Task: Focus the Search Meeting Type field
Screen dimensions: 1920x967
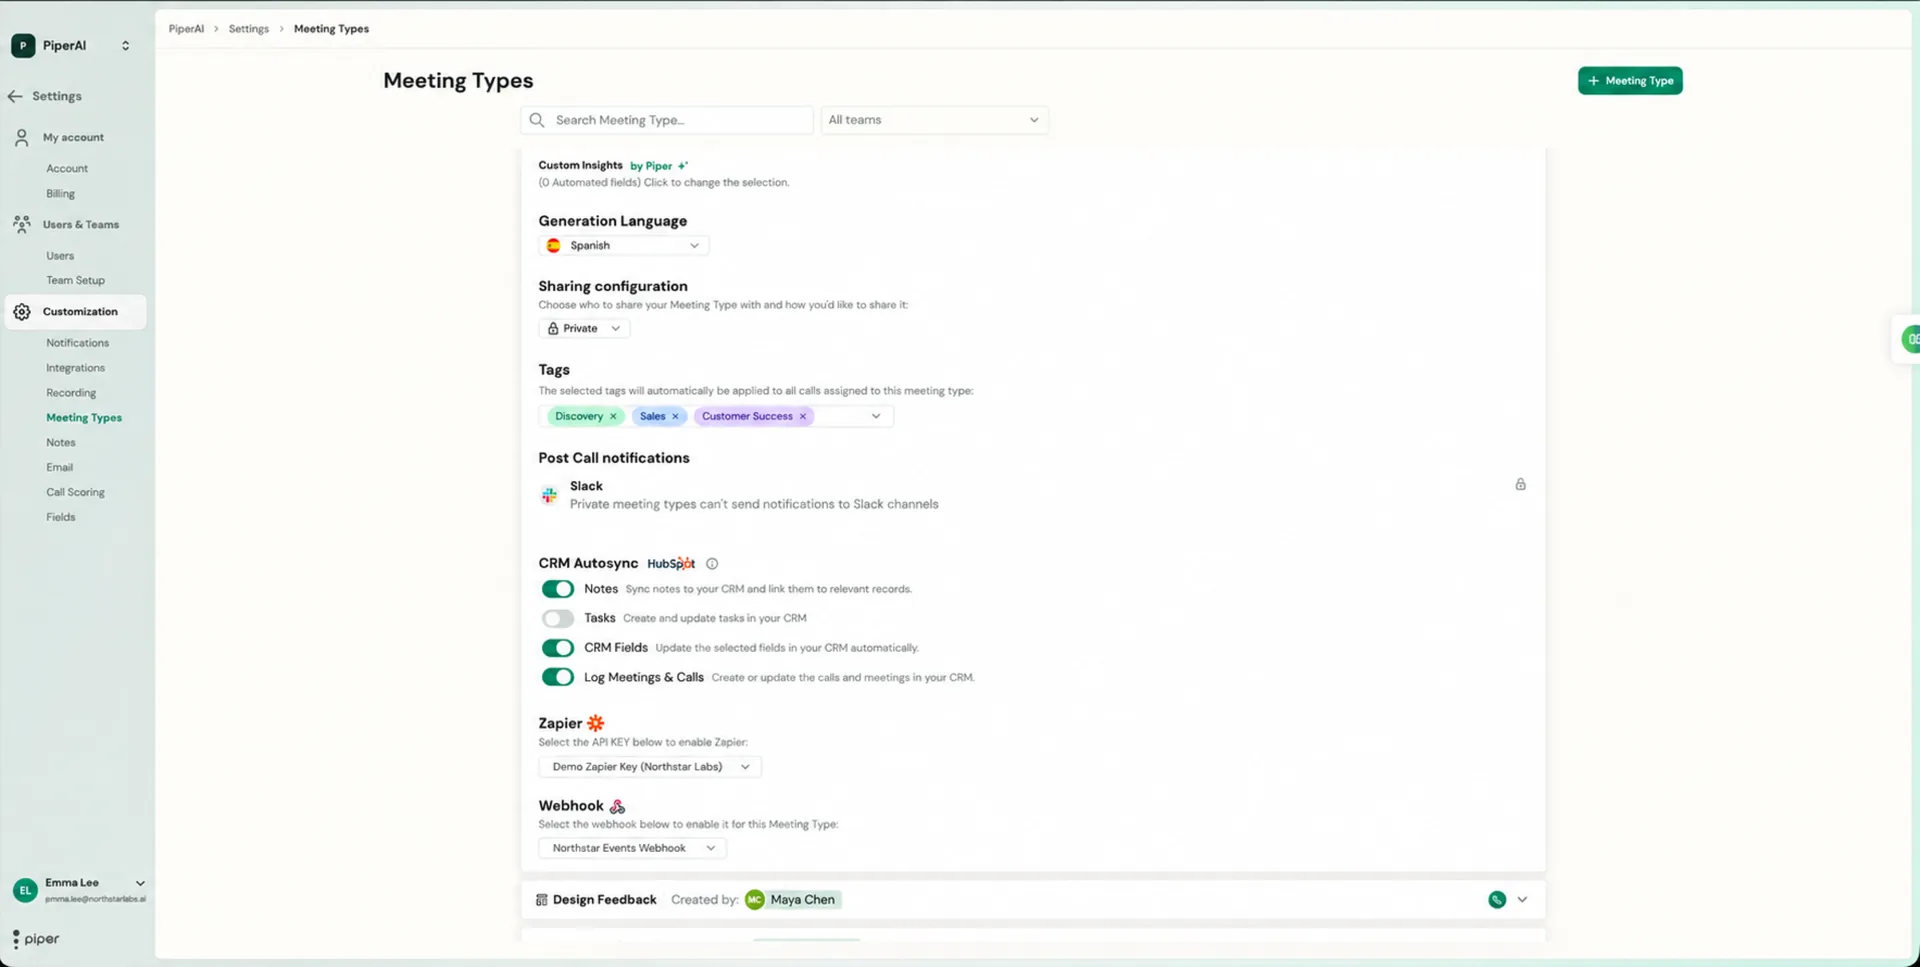Action: click(666, 120)
